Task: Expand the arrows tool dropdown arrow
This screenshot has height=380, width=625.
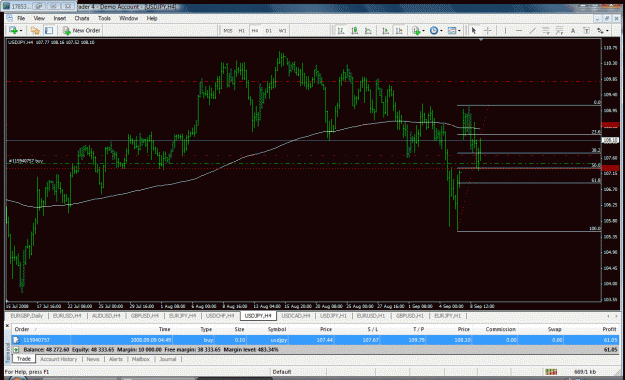Action: pos(607,31)
